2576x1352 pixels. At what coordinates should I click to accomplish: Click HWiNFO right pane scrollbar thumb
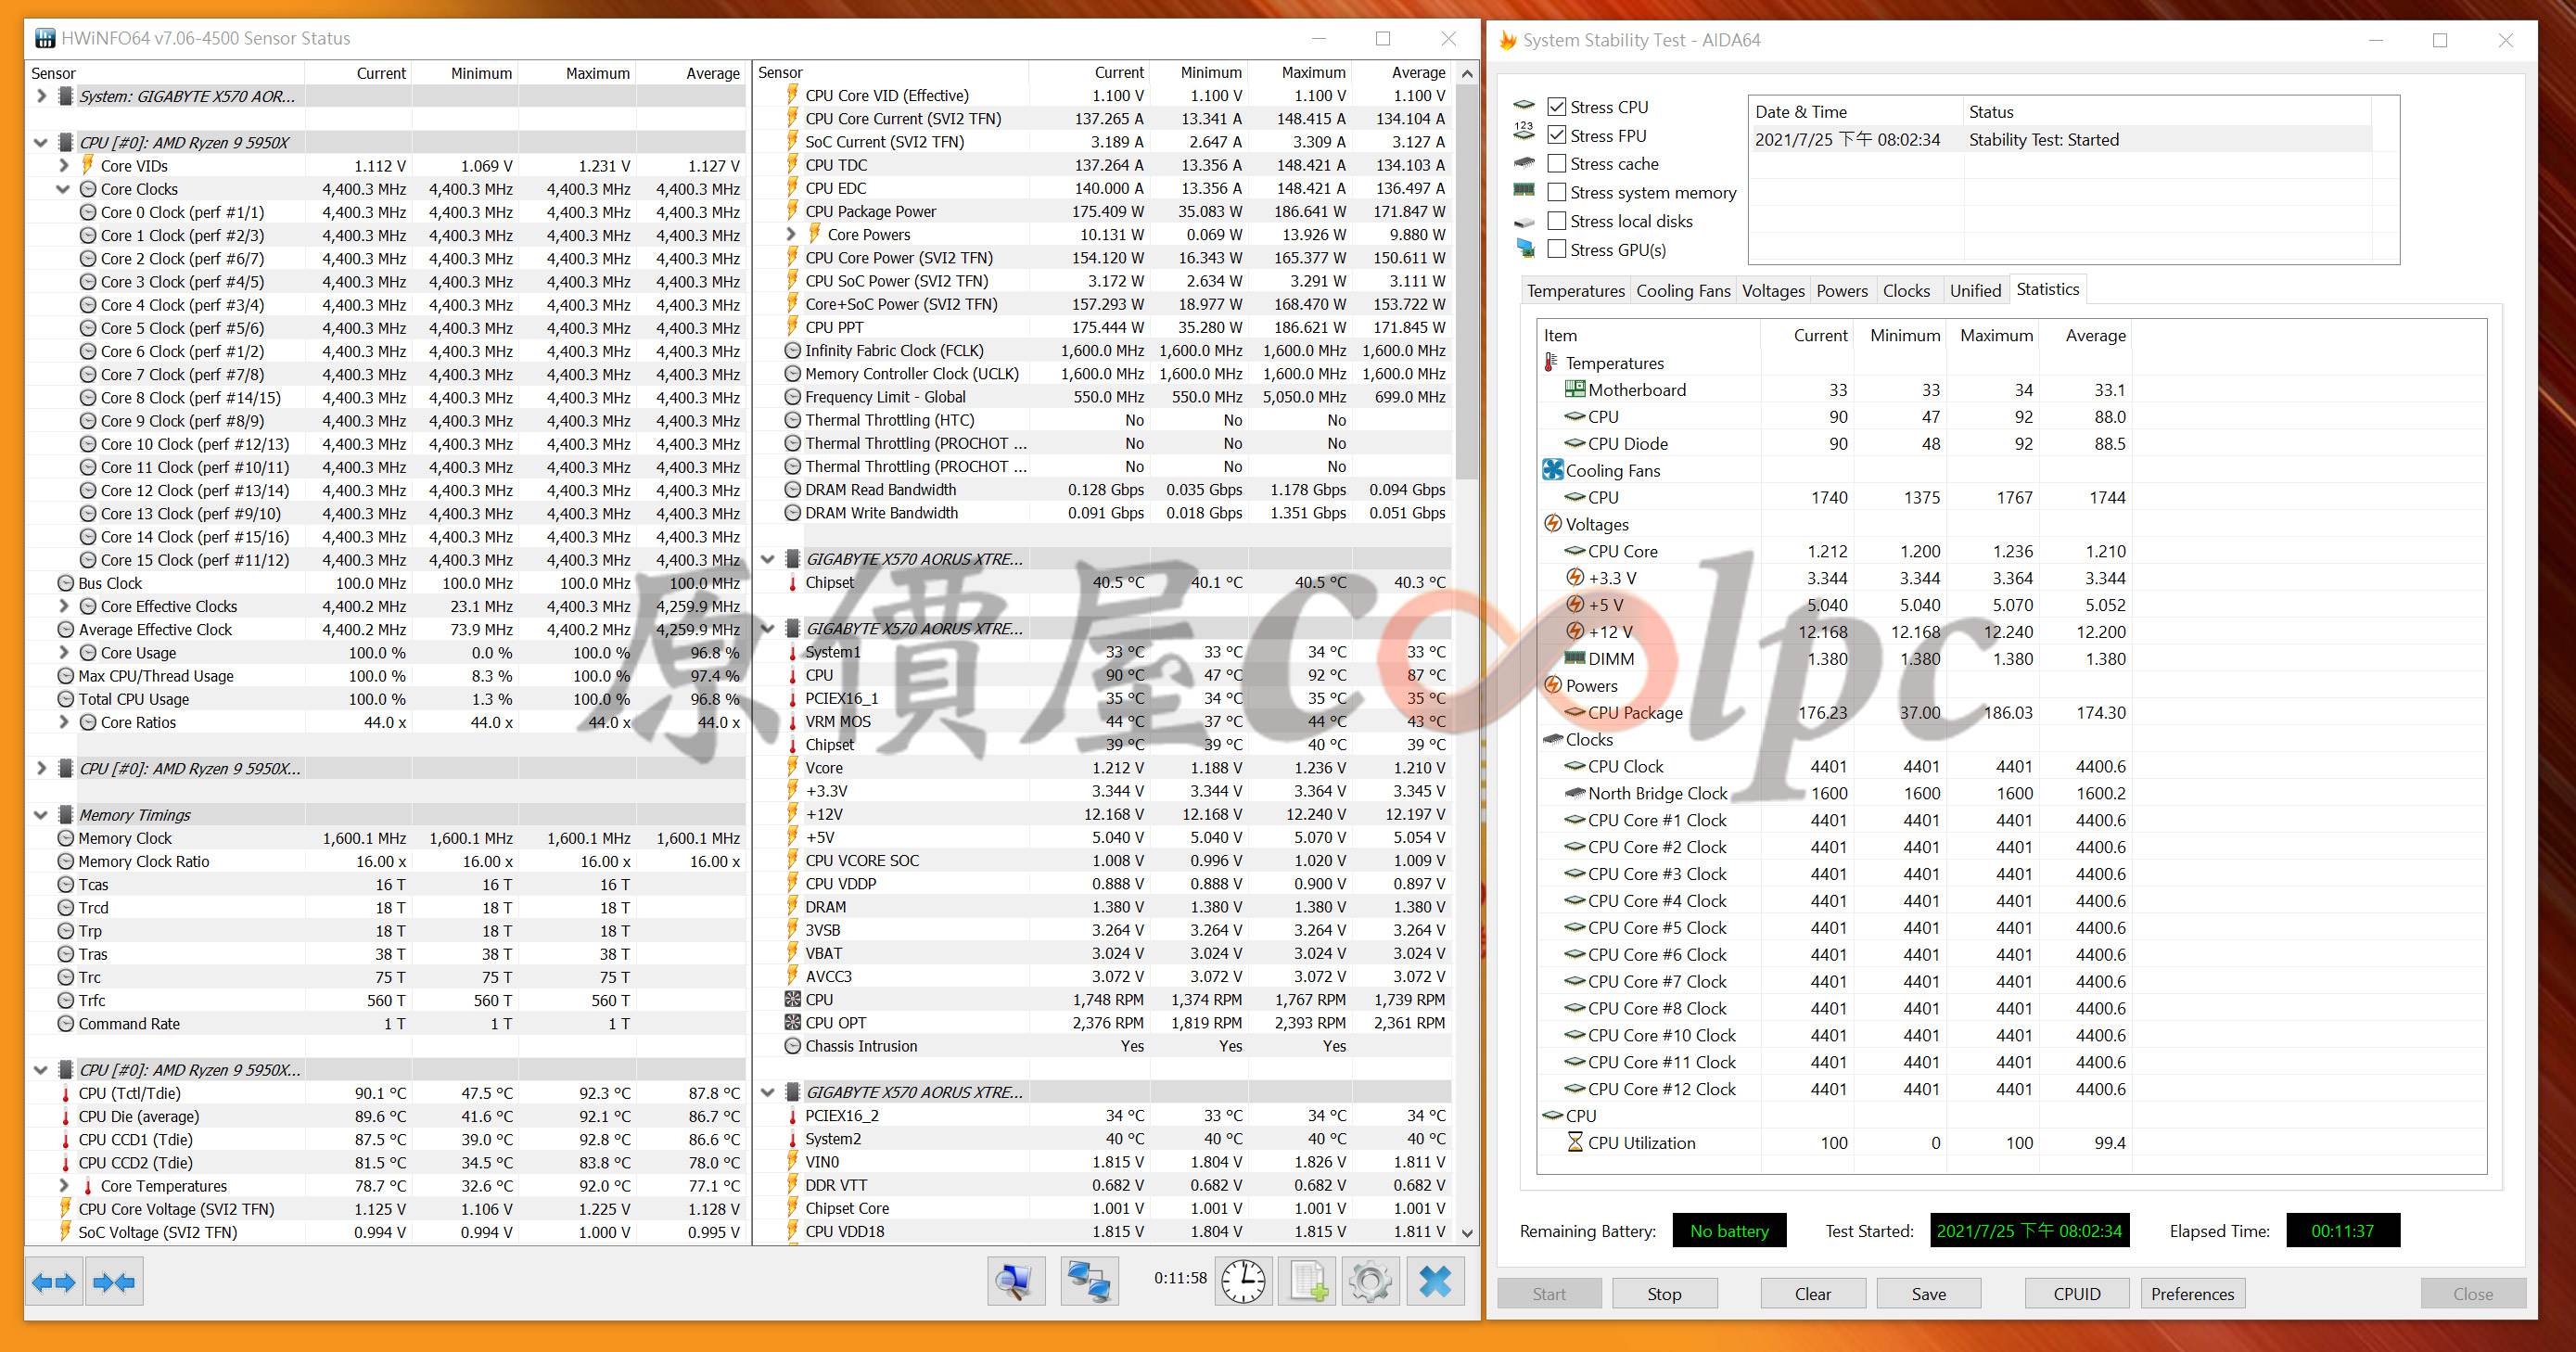pos(1466,282)
